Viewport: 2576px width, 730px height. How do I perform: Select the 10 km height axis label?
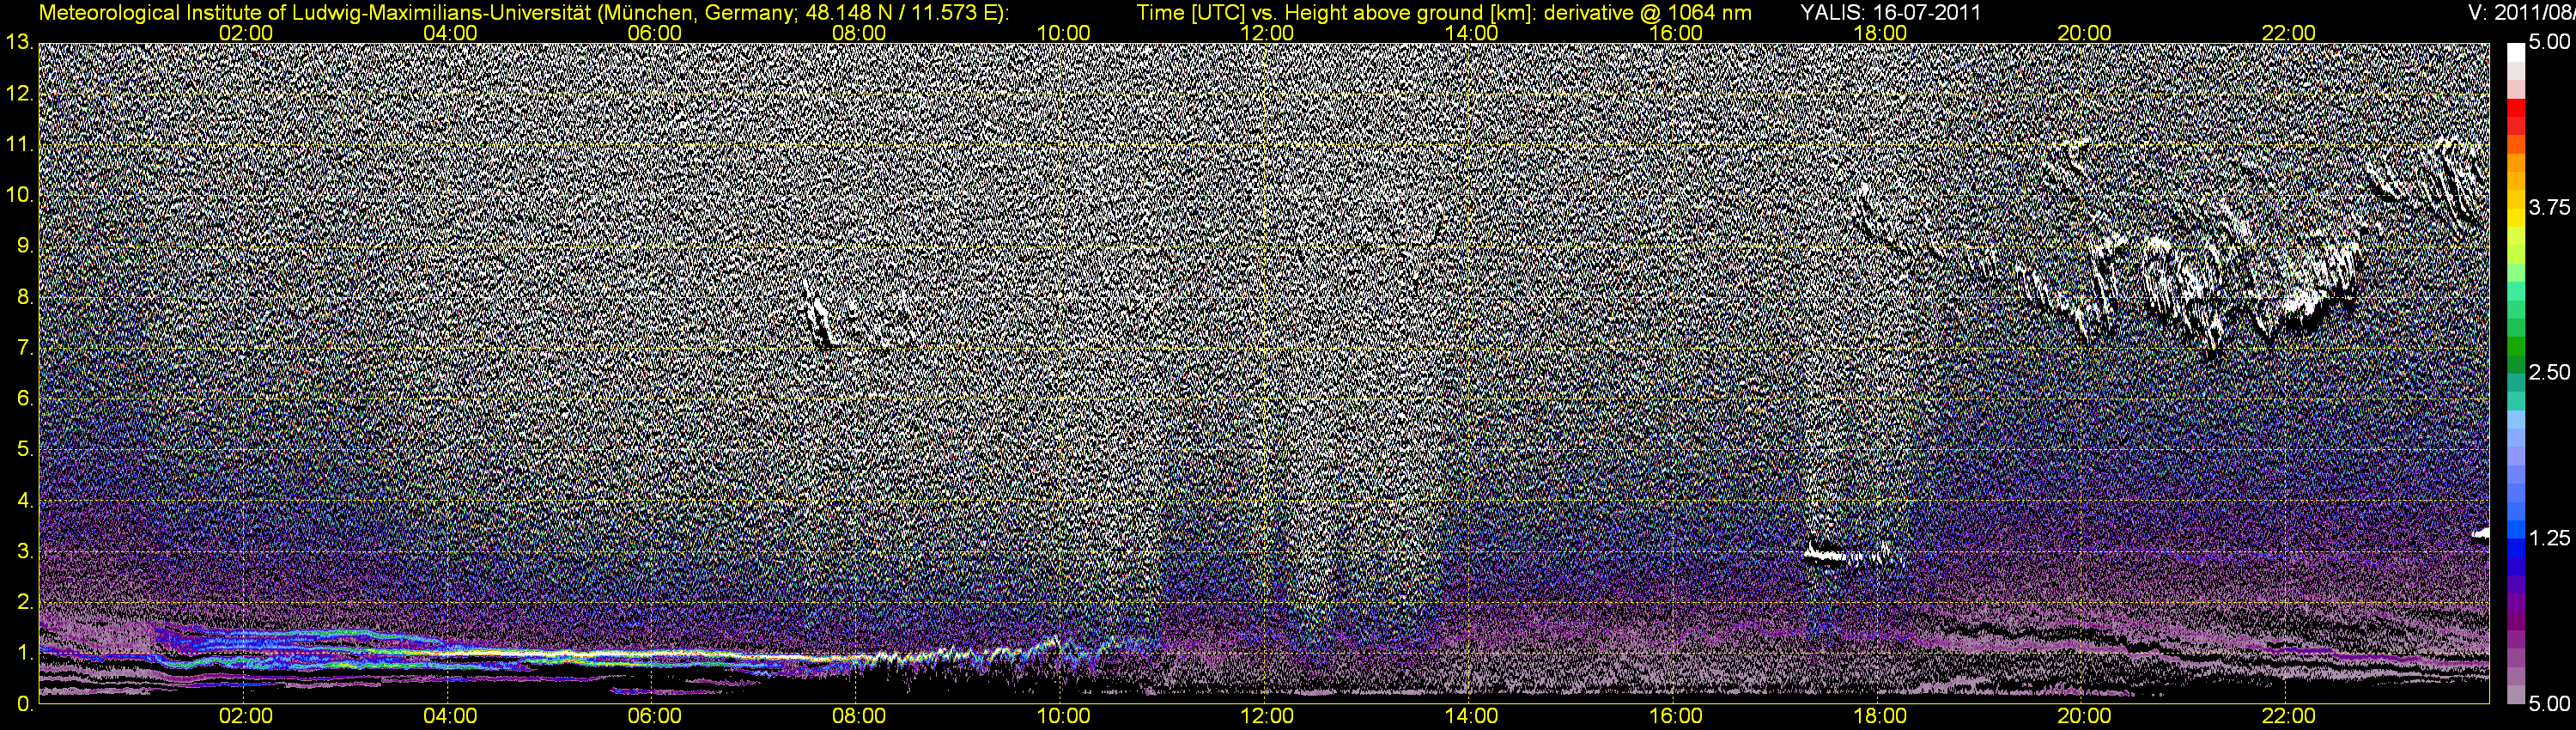[x=18, y=195]
